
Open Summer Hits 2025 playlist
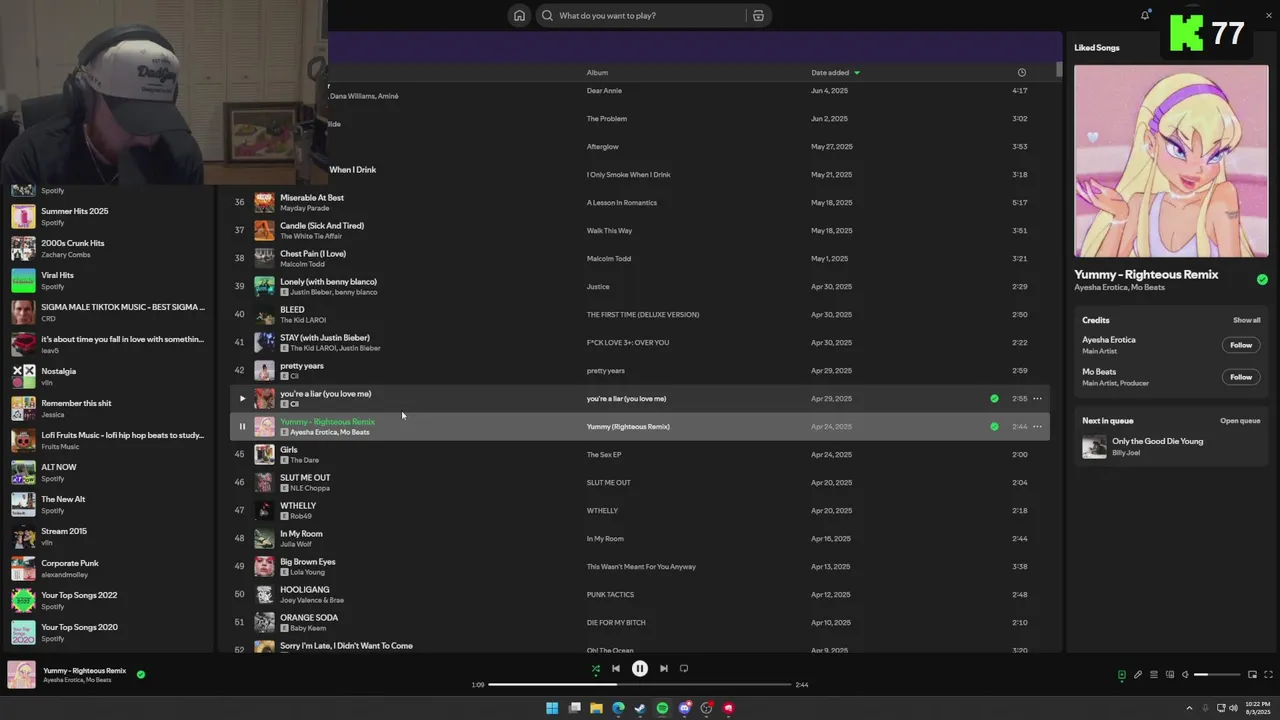pos(108,216)
